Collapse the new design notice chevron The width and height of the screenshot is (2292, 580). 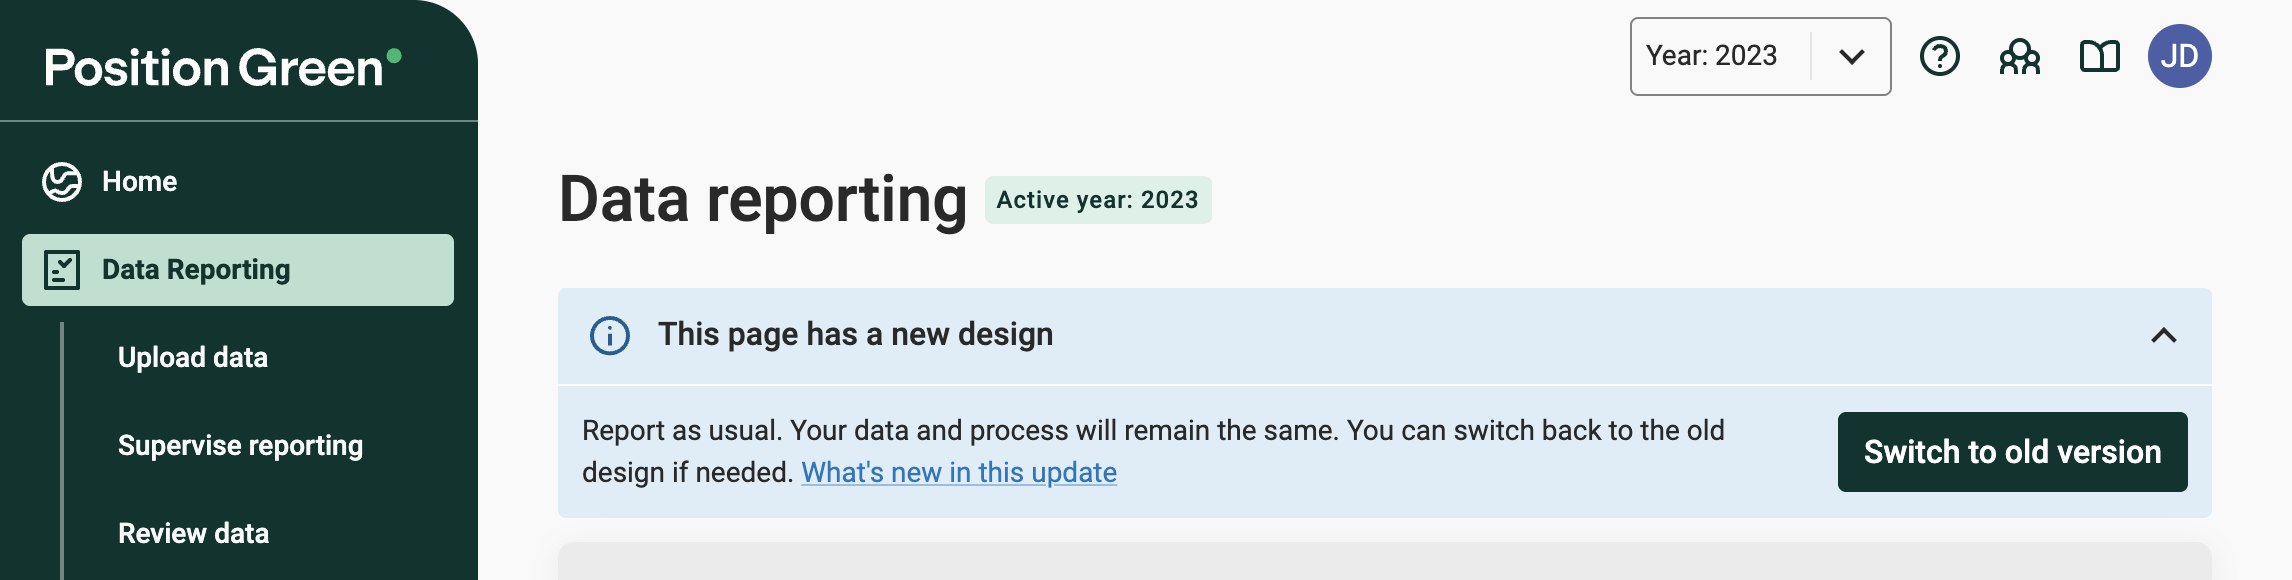click(x=2163, y=336)
